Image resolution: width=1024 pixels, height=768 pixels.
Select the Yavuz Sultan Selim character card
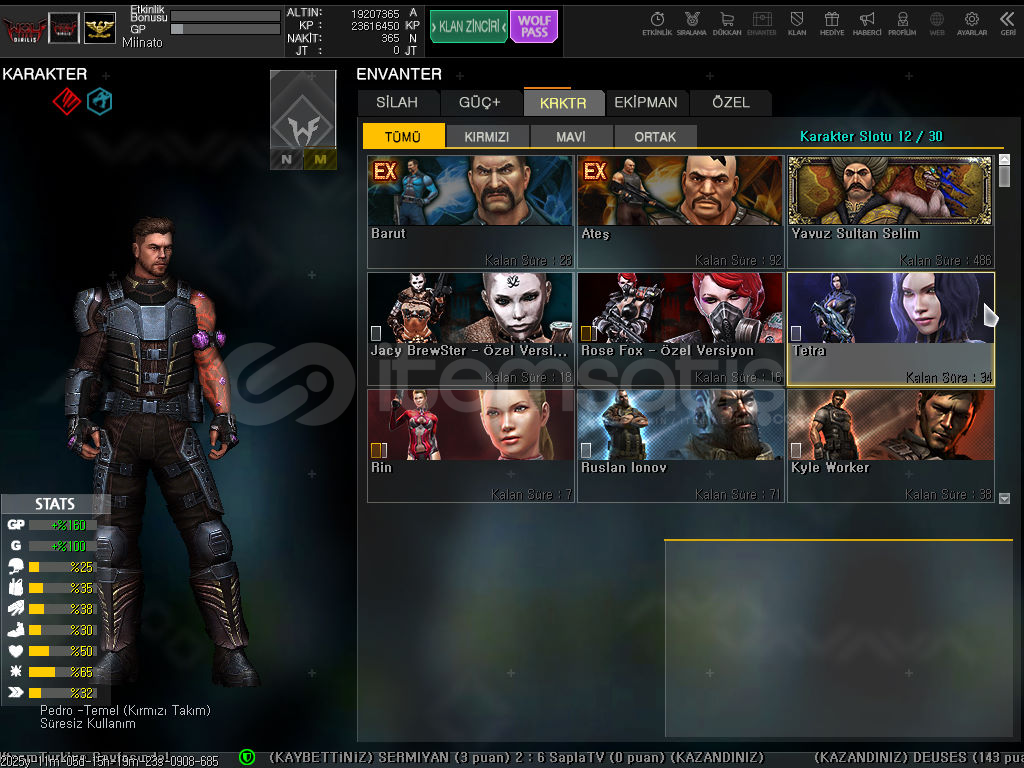pos(891,212)
